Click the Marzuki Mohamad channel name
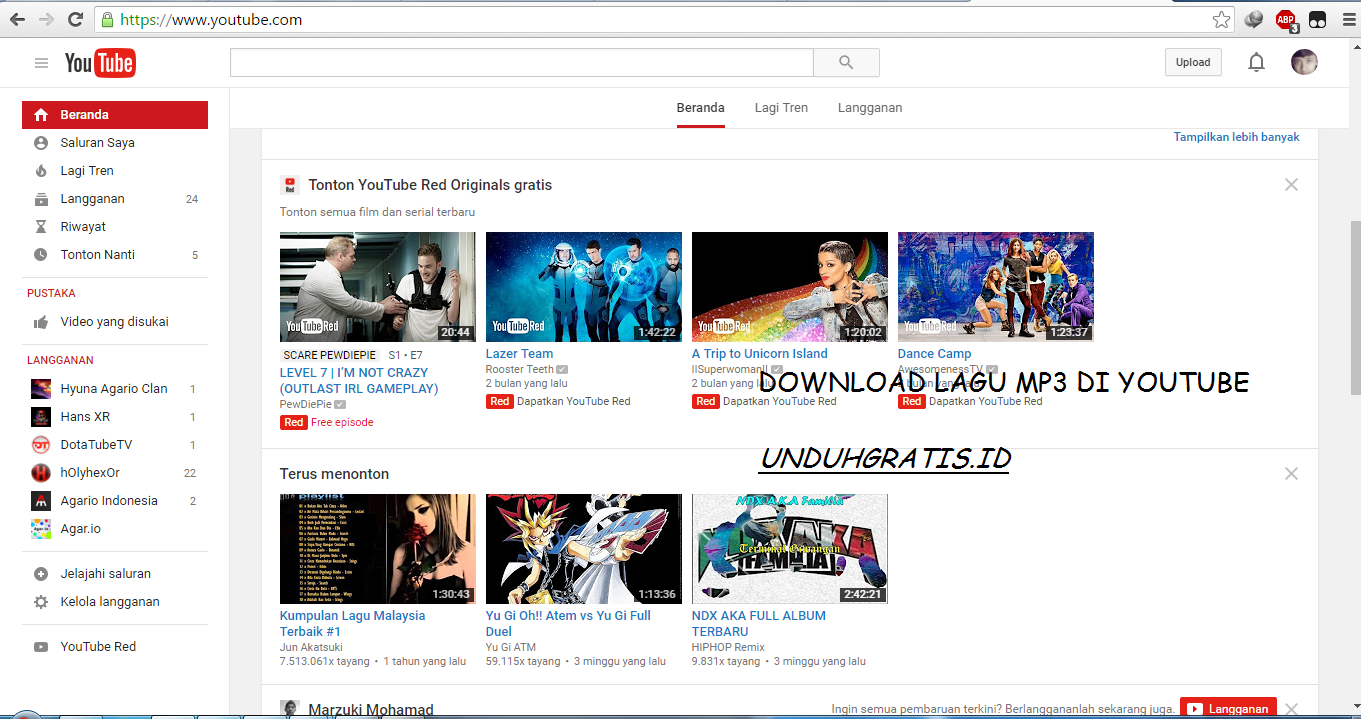1361x719 pixels. (371, 710)
